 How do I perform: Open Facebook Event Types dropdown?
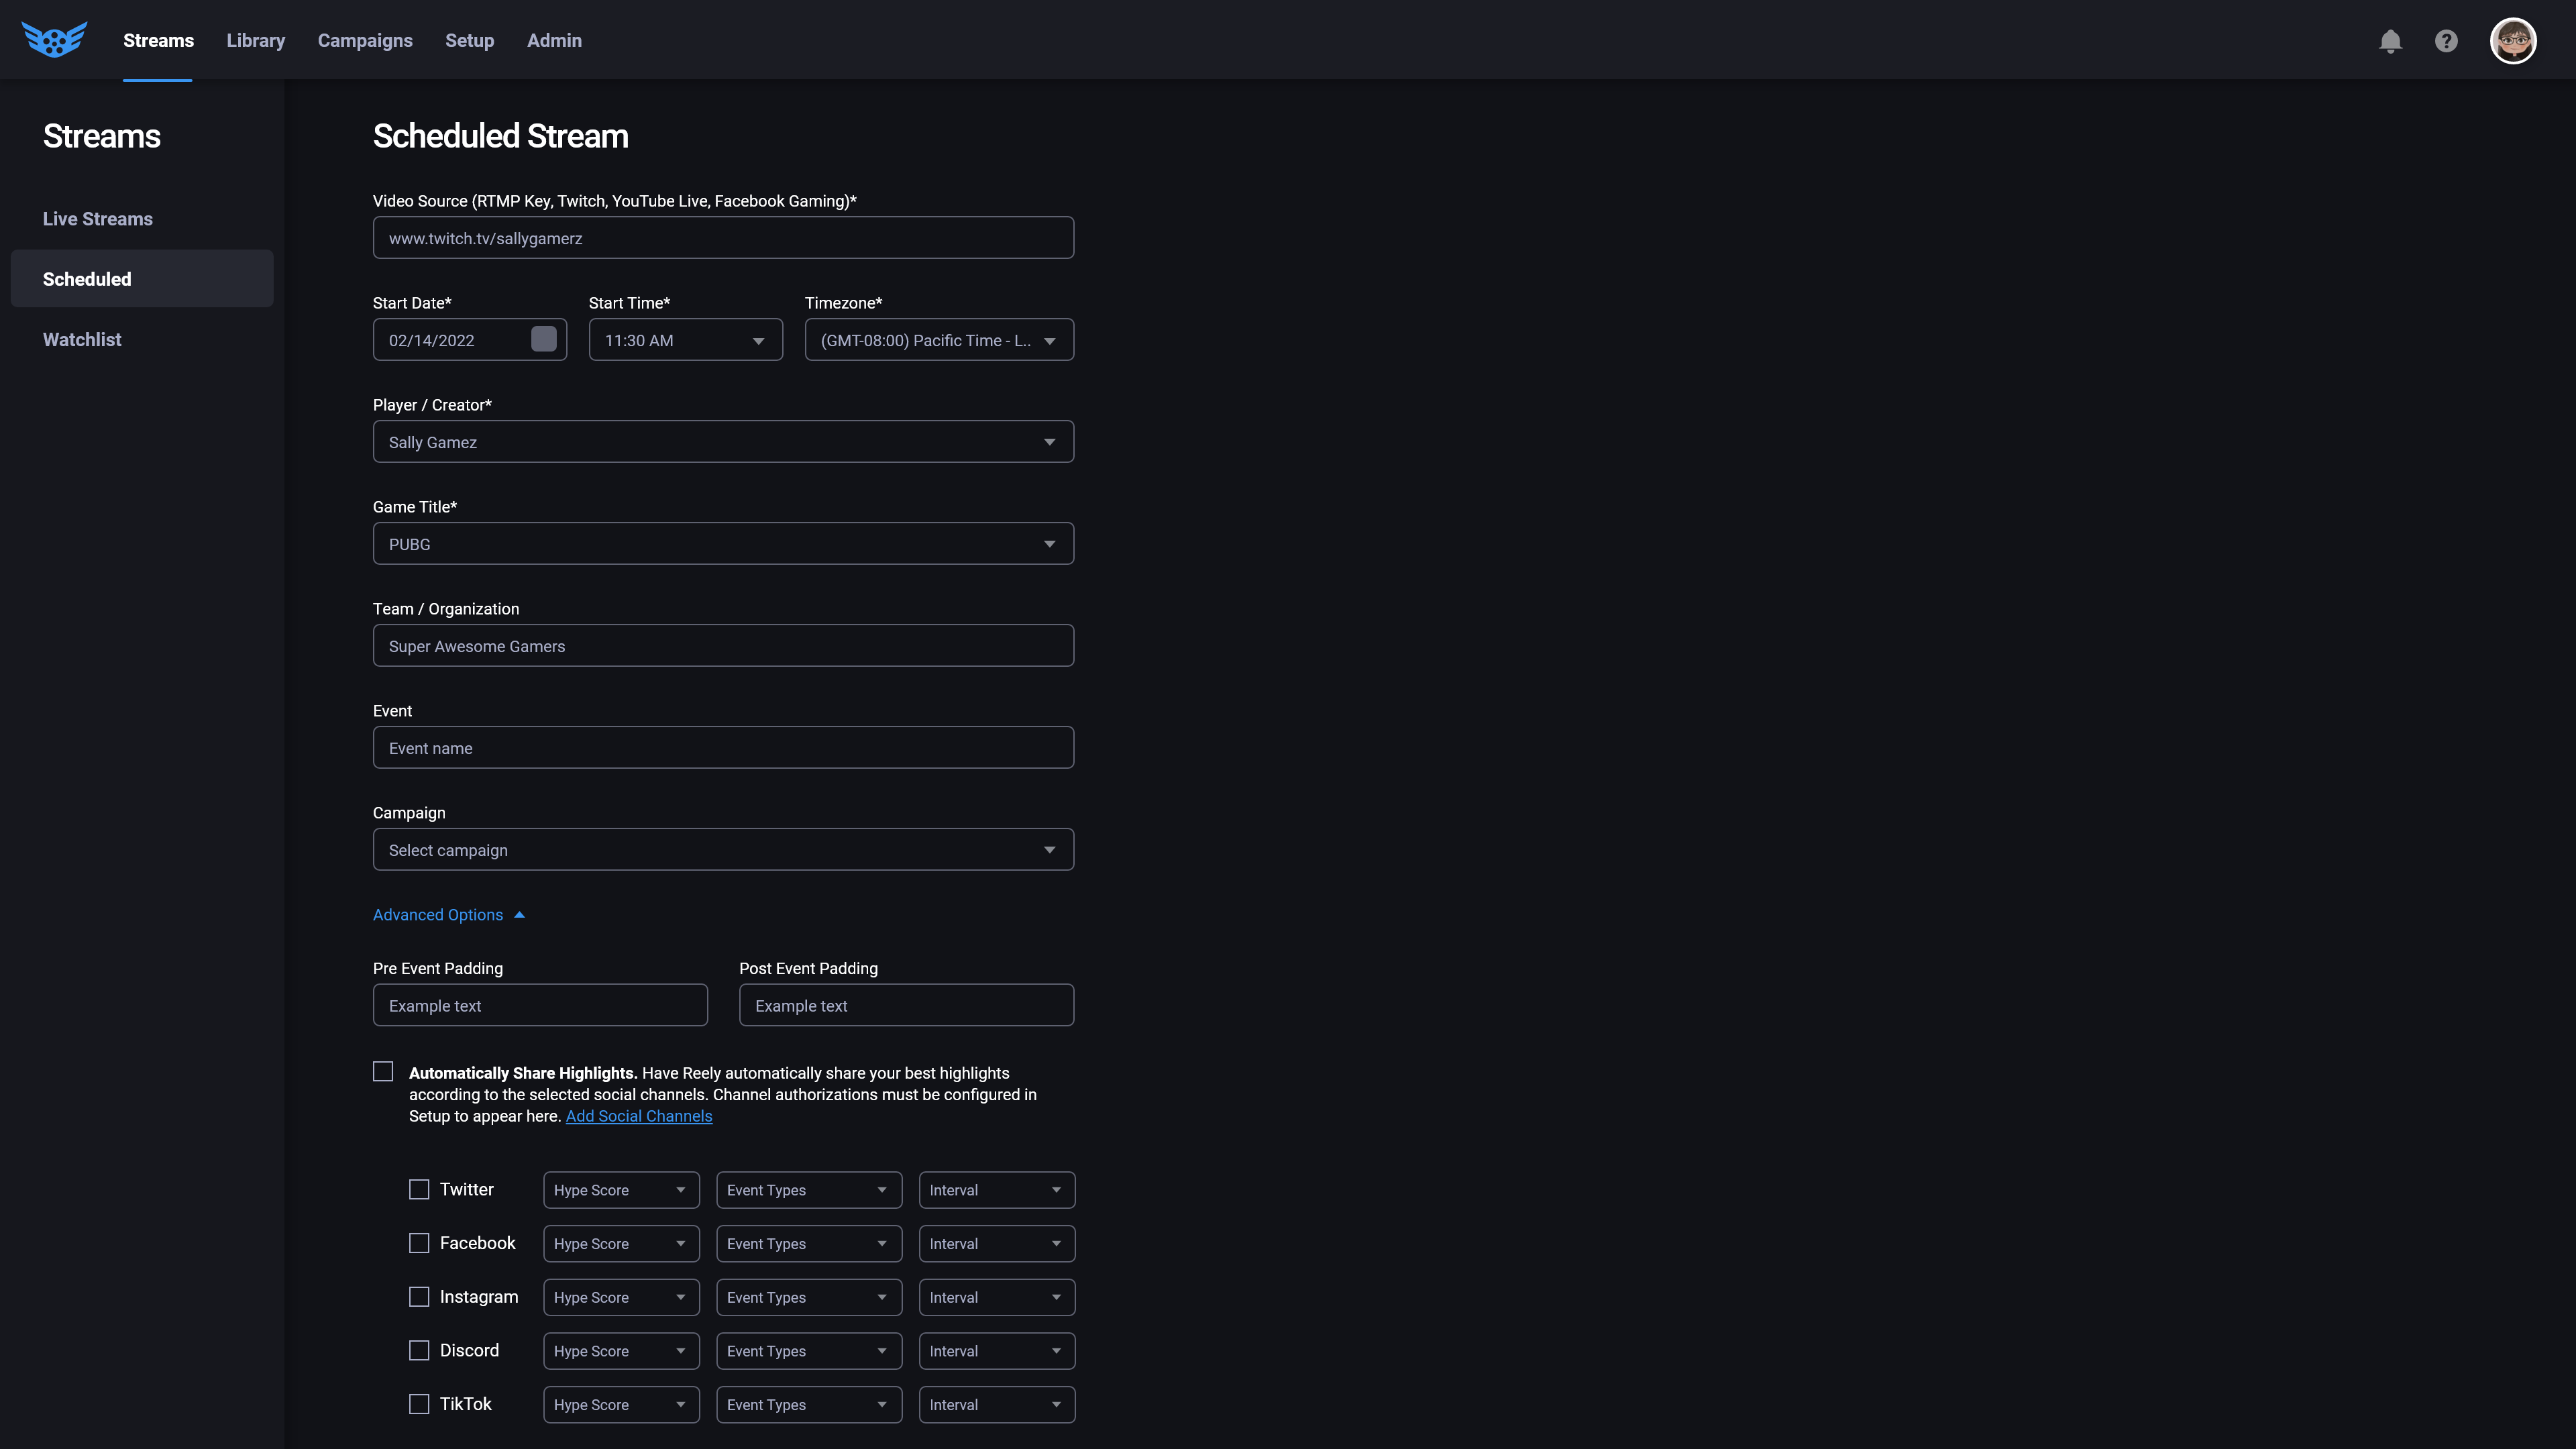click(x=809, y=1244)
